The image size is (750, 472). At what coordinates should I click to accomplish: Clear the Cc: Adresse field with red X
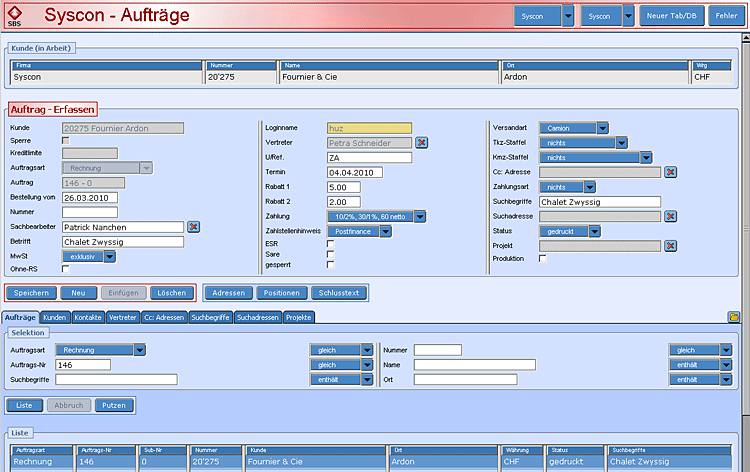coord(670,172)
